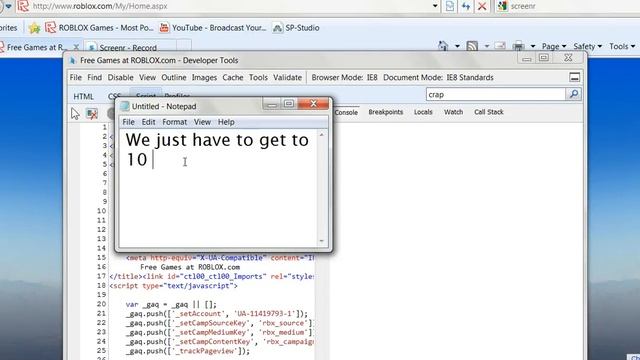Switch to the Call Stack tab

(489, 112)
